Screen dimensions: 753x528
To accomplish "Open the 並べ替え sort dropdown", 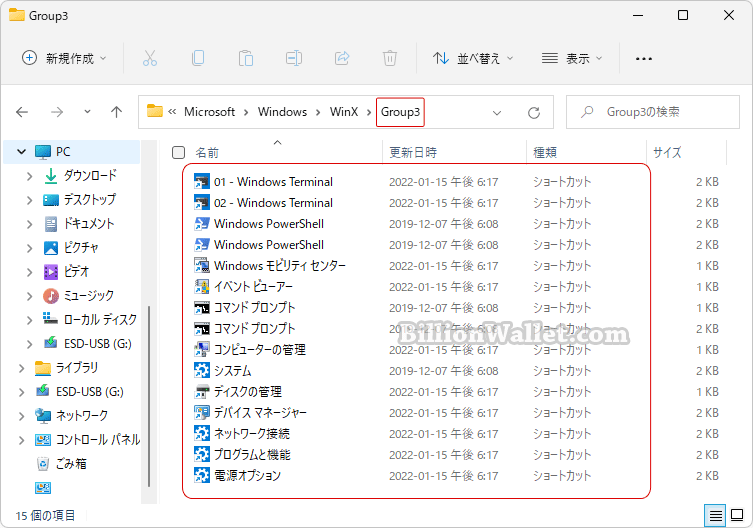I will 473,59.
